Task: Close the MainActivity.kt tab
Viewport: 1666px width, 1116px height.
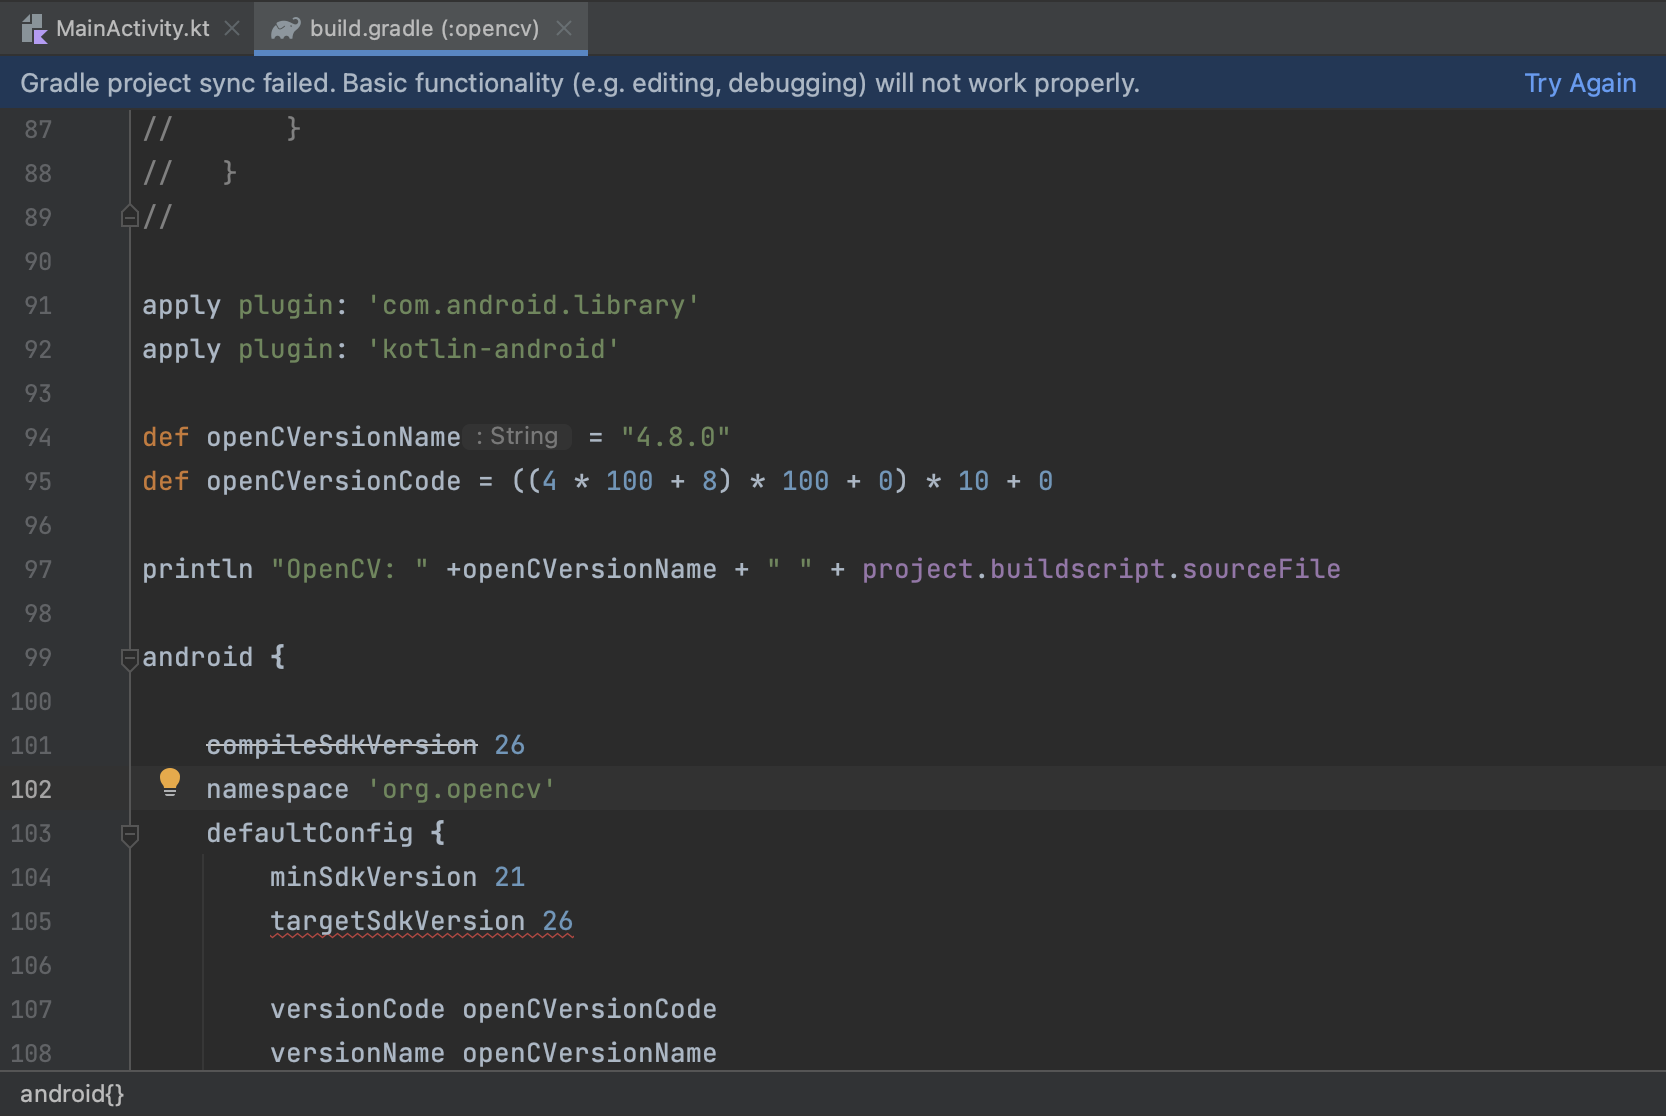Action: coord(232,28)
